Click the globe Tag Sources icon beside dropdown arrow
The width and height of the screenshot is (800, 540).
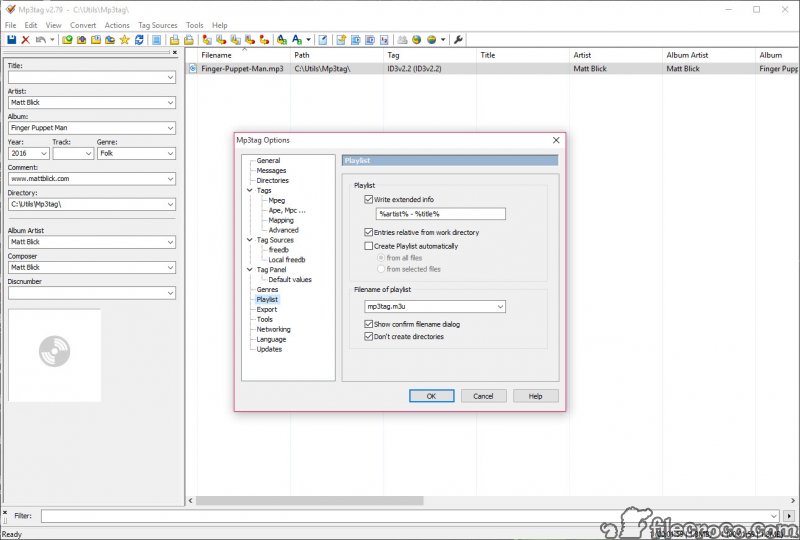[432, 40]
